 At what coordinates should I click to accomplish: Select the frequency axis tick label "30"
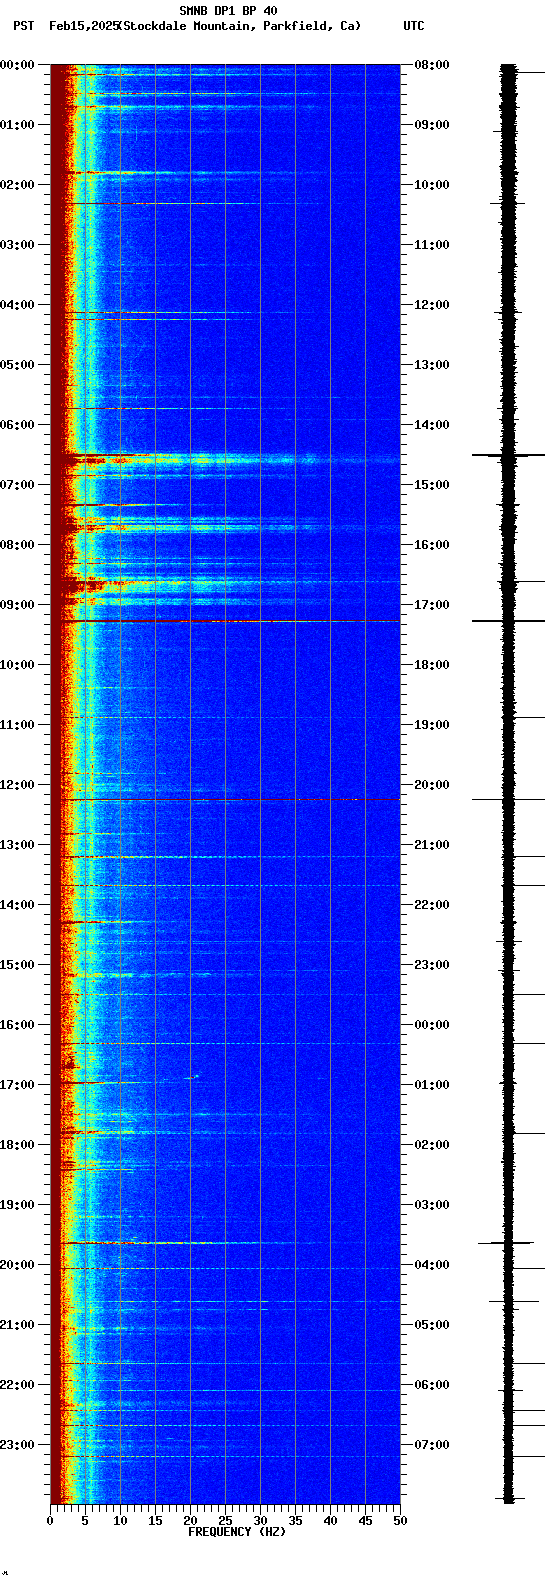(x=260, y=1522)
